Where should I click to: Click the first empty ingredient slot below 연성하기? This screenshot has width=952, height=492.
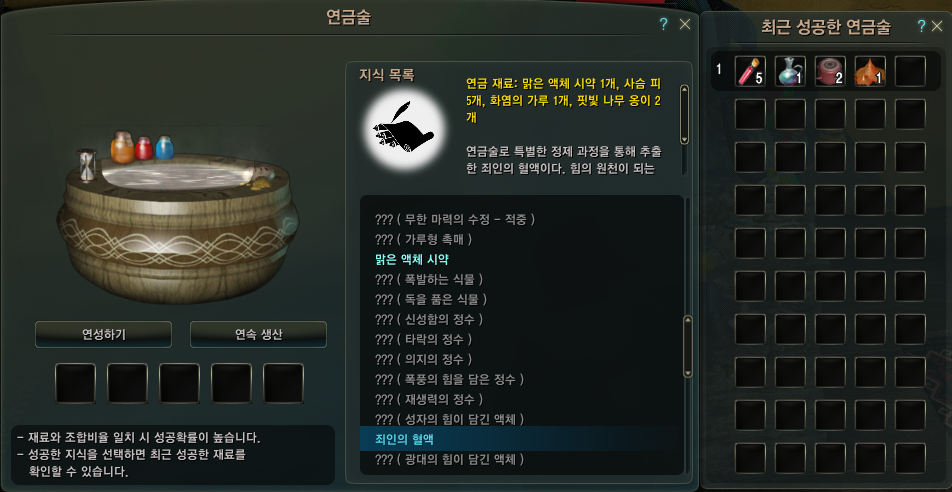[x=76, y=383]
